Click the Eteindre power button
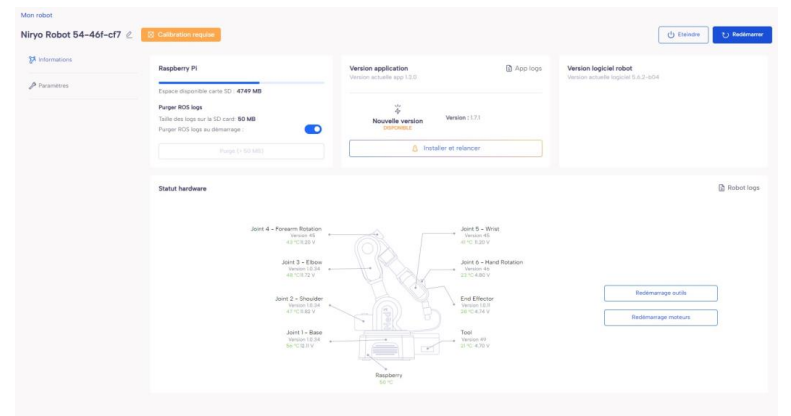 pyautogui.click(x=683, y=35)
